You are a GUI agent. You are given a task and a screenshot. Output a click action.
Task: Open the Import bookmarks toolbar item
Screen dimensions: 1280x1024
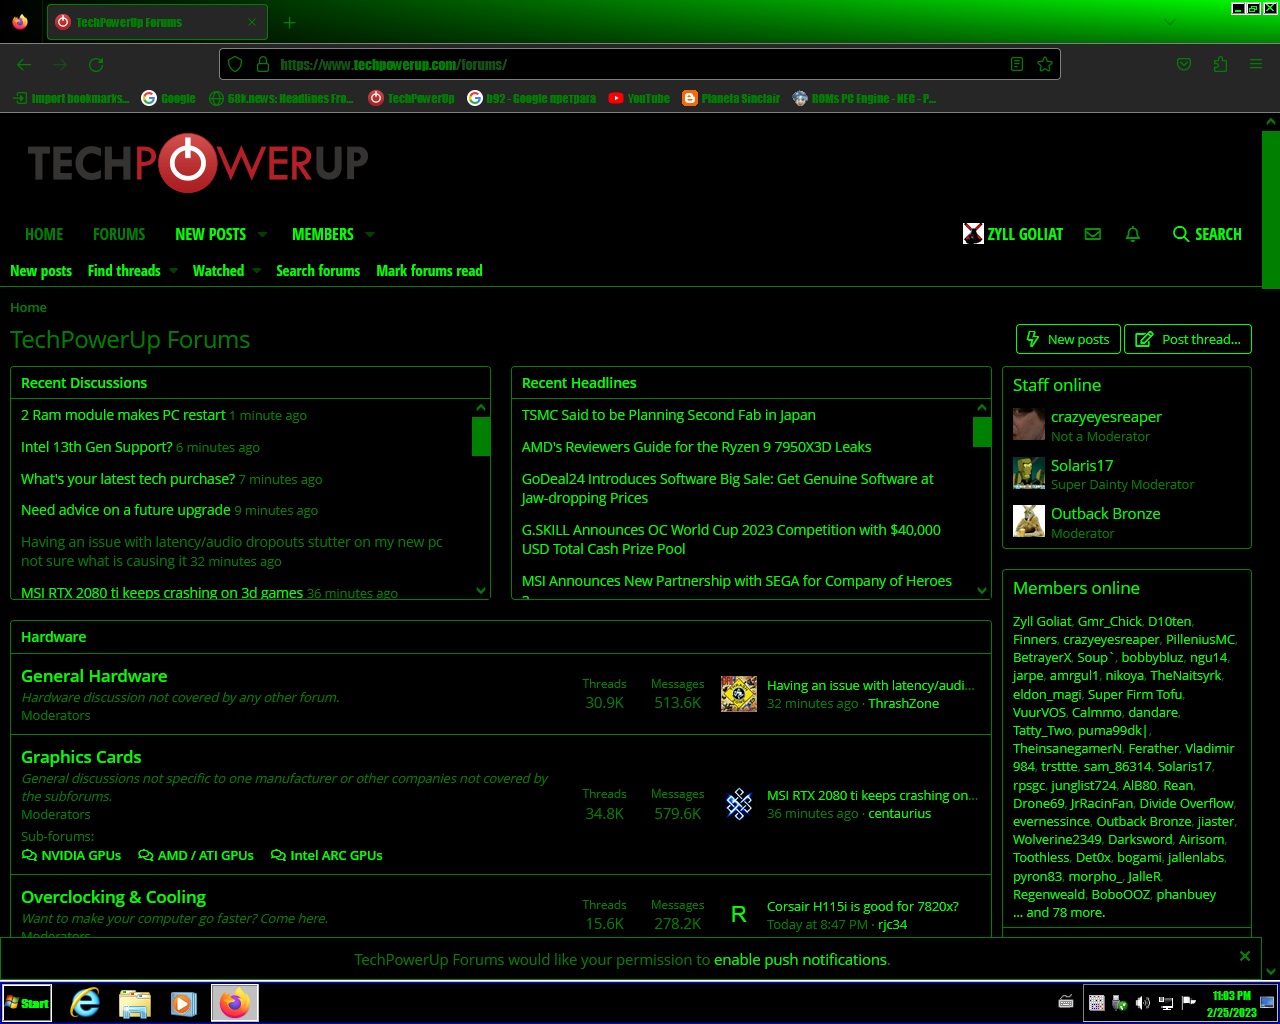click(x=71, y=98)
